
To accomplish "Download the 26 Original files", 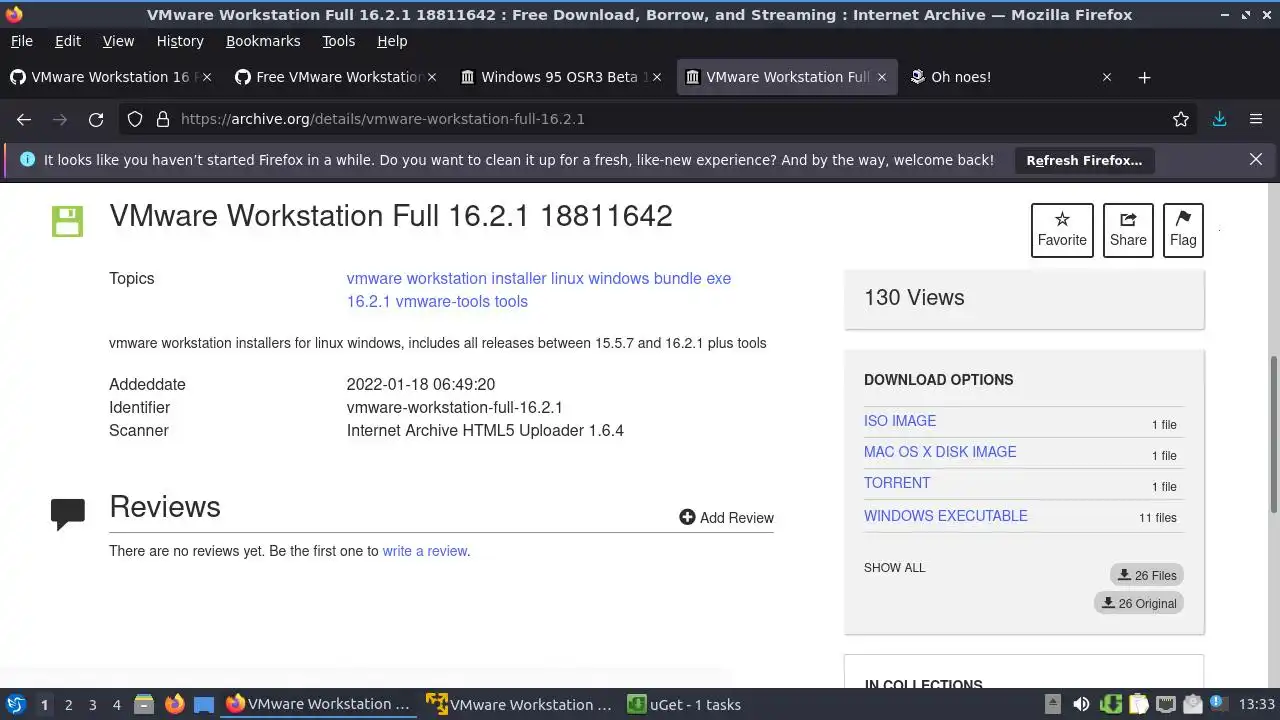I will pos(1139,603).
